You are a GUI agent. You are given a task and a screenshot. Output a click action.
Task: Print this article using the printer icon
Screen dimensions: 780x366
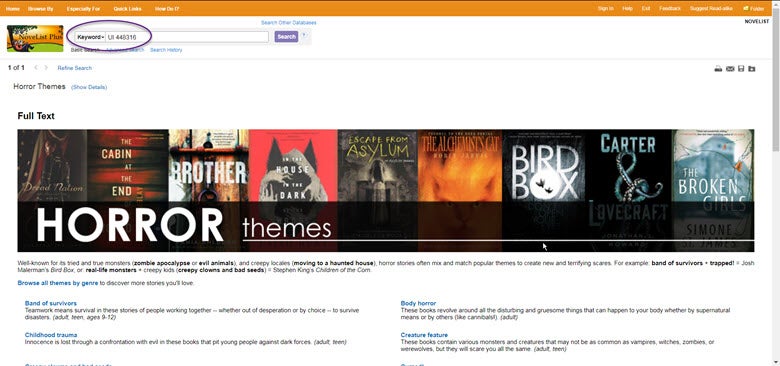[x=718, y=69]
